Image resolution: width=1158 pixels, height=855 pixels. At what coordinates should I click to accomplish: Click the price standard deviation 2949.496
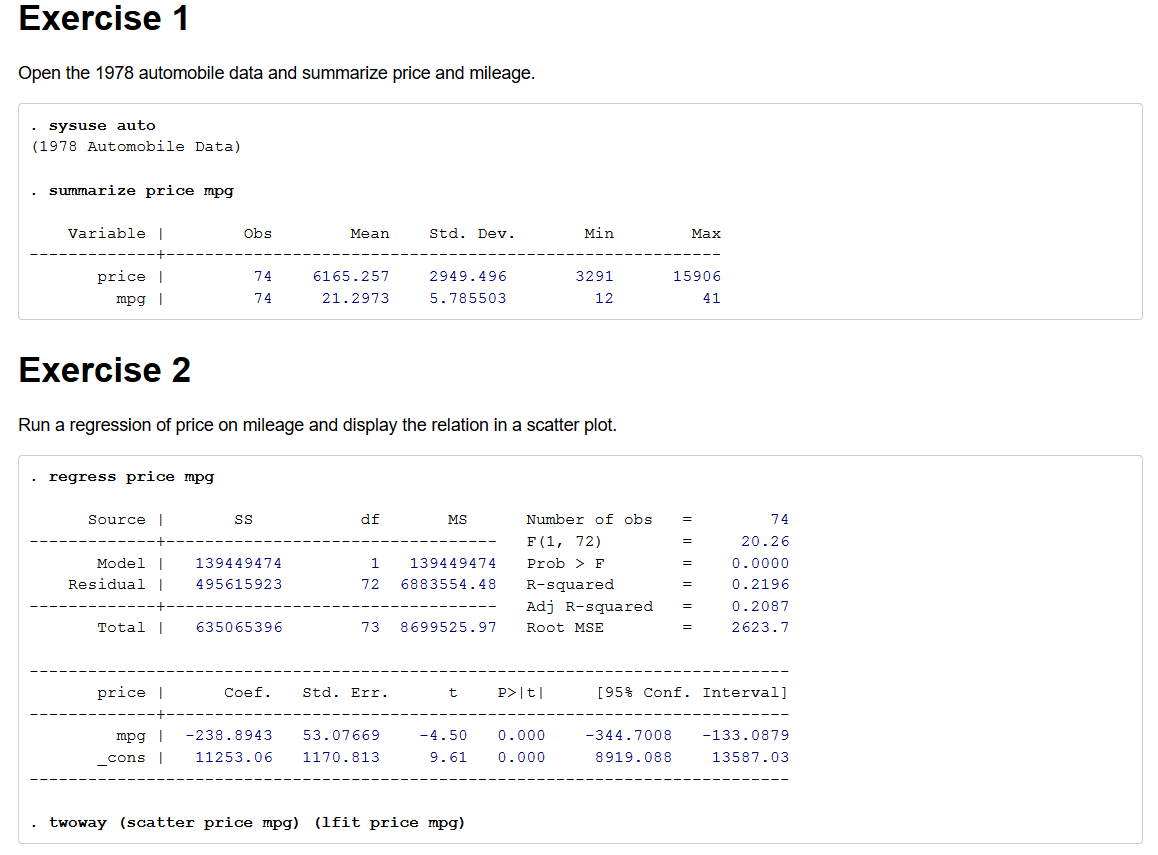click(x=467, y=277)
